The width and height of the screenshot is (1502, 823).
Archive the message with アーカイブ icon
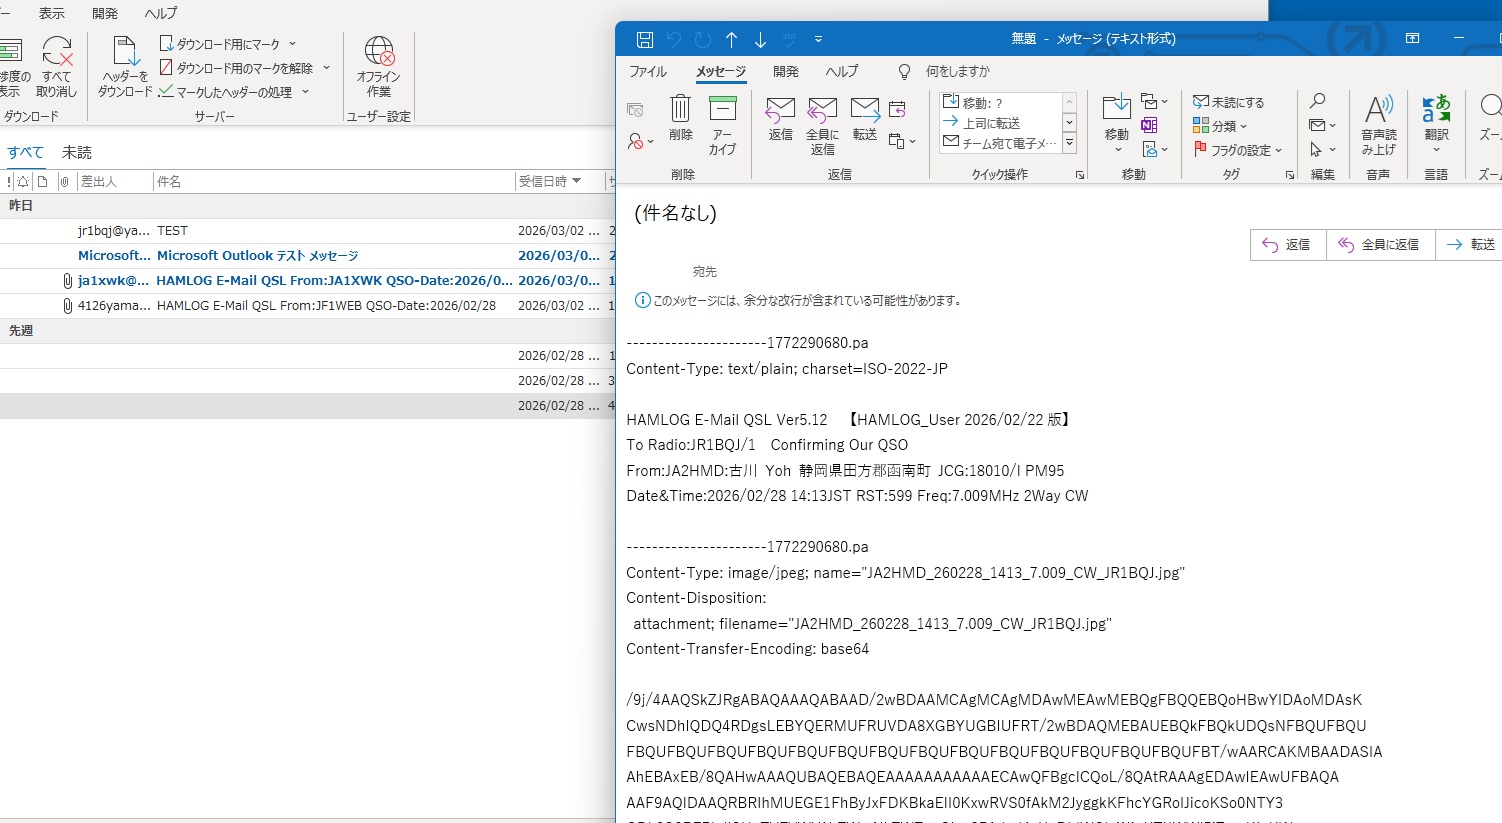coord(722,110)
